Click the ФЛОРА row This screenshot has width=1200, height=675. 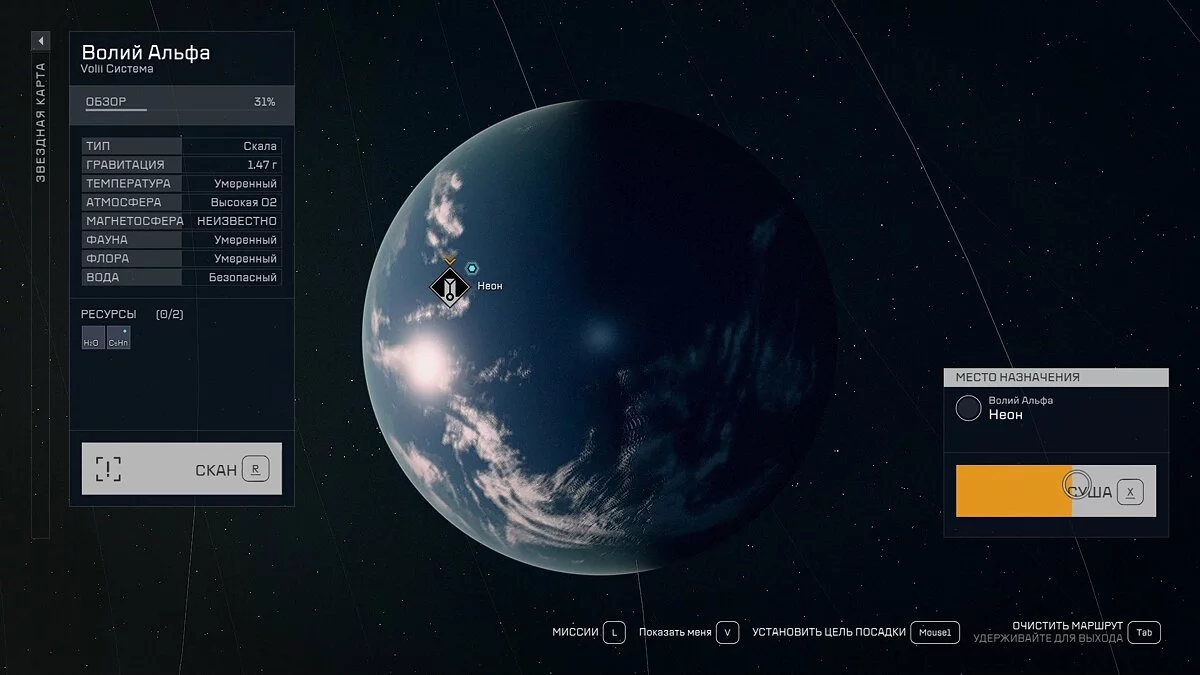click(x=182, y=259)
